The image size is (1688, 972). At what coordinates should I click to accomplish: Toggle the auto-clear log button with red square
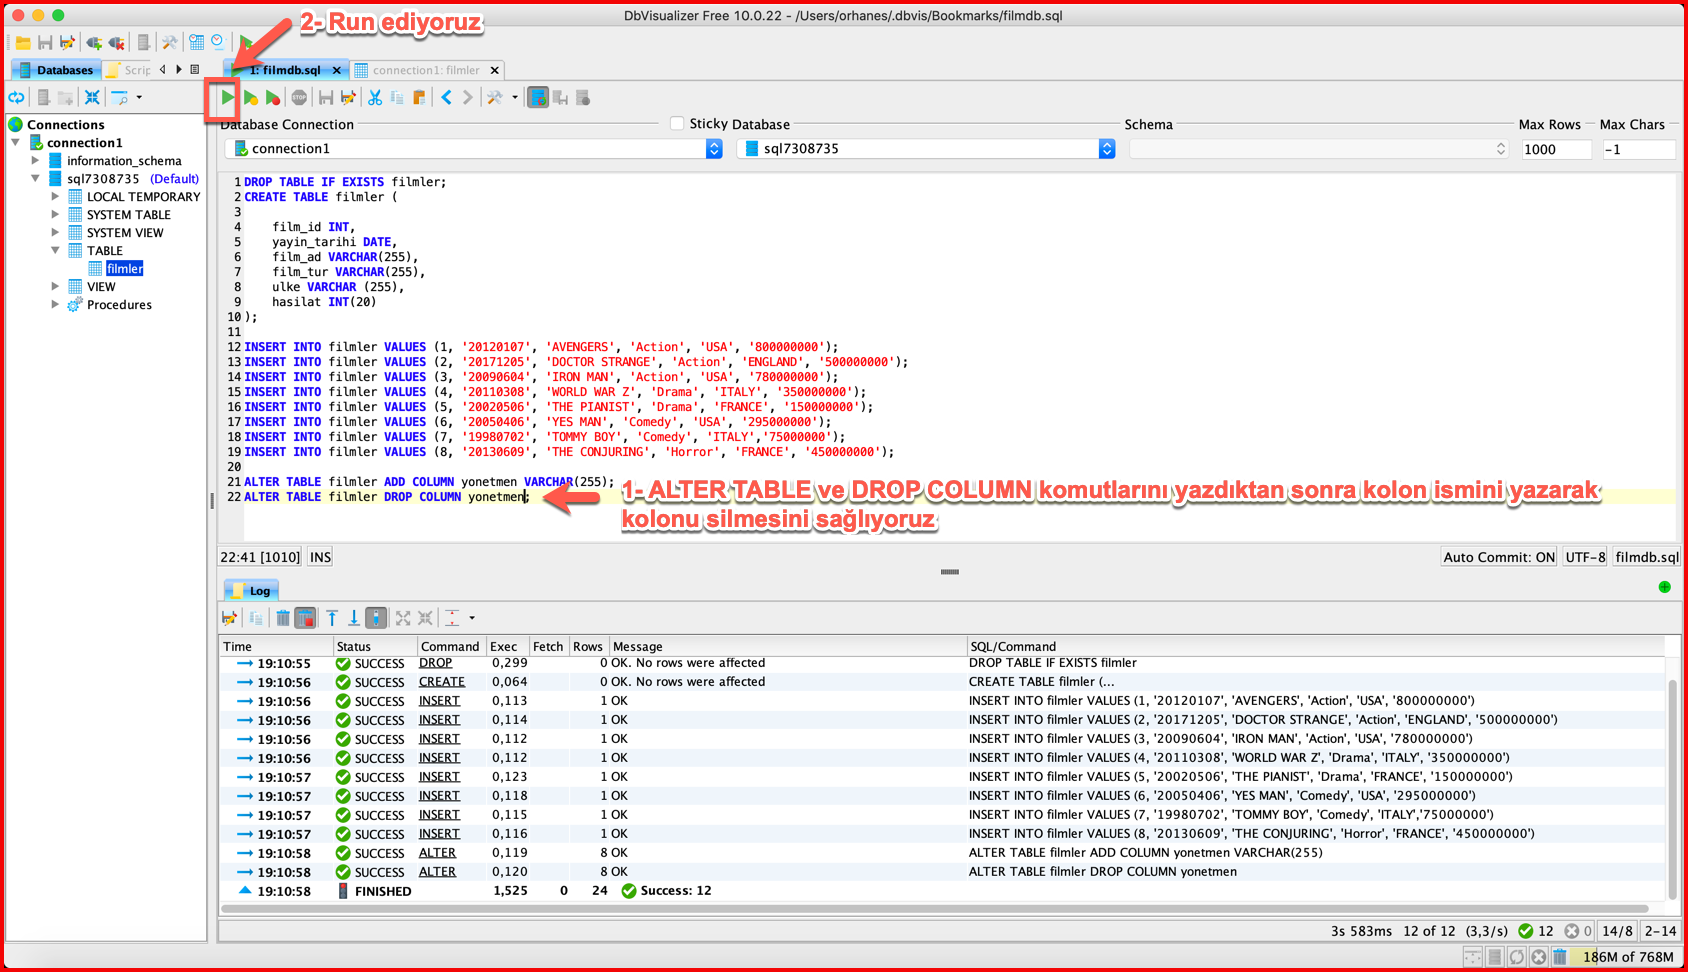[306, 618]
